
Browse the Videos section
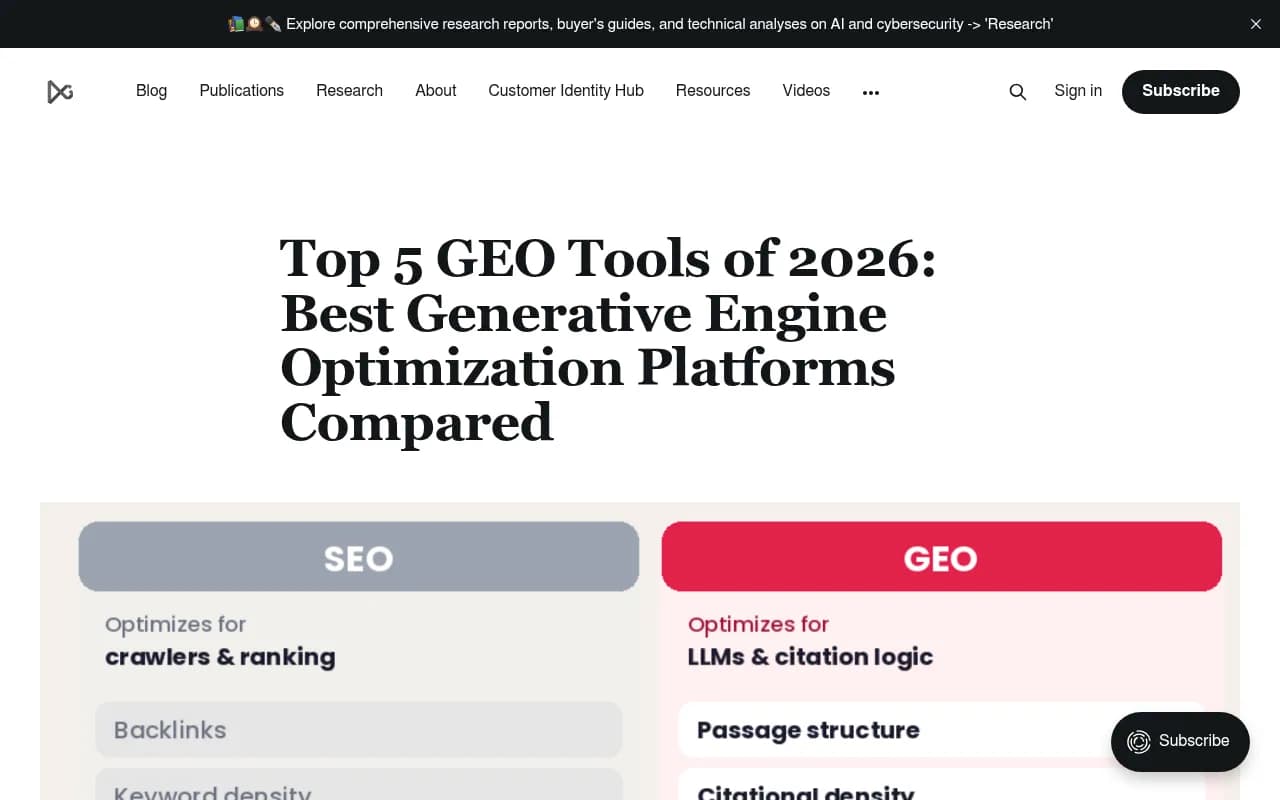coord(806,91)
